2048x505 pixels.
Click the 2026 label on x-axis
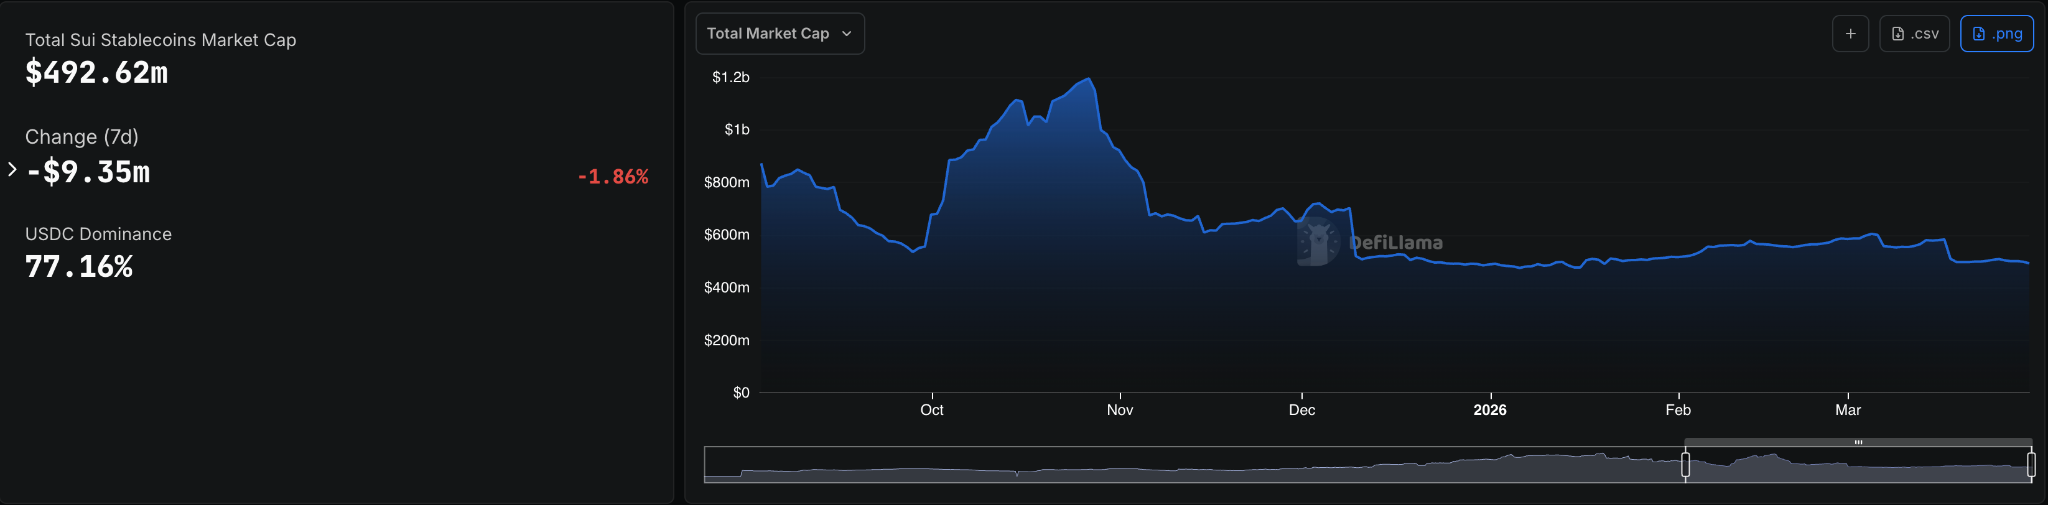1490,410
